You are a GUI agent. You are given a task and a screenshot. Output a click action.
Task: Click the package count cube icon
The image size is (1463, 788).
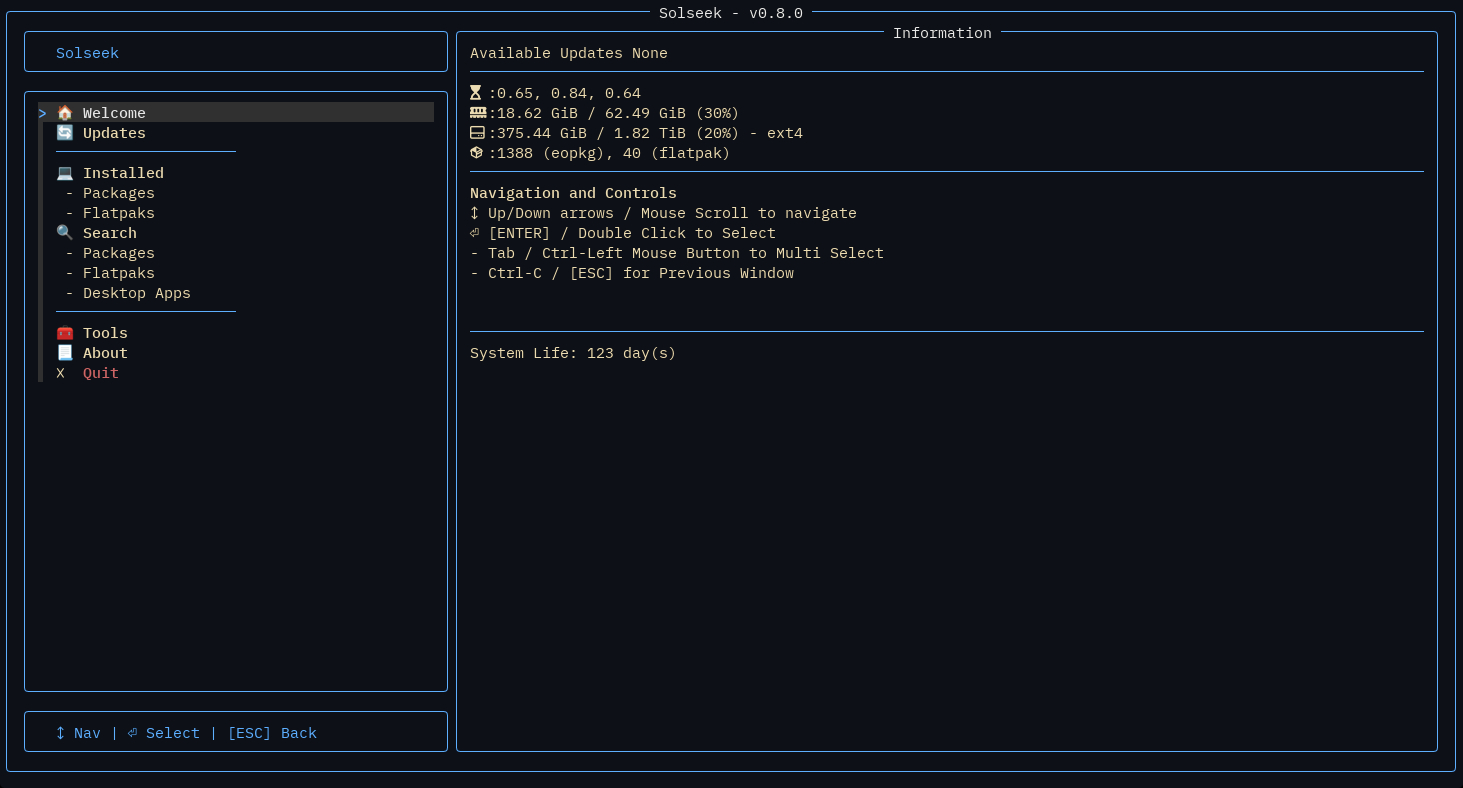click(477, 153)
